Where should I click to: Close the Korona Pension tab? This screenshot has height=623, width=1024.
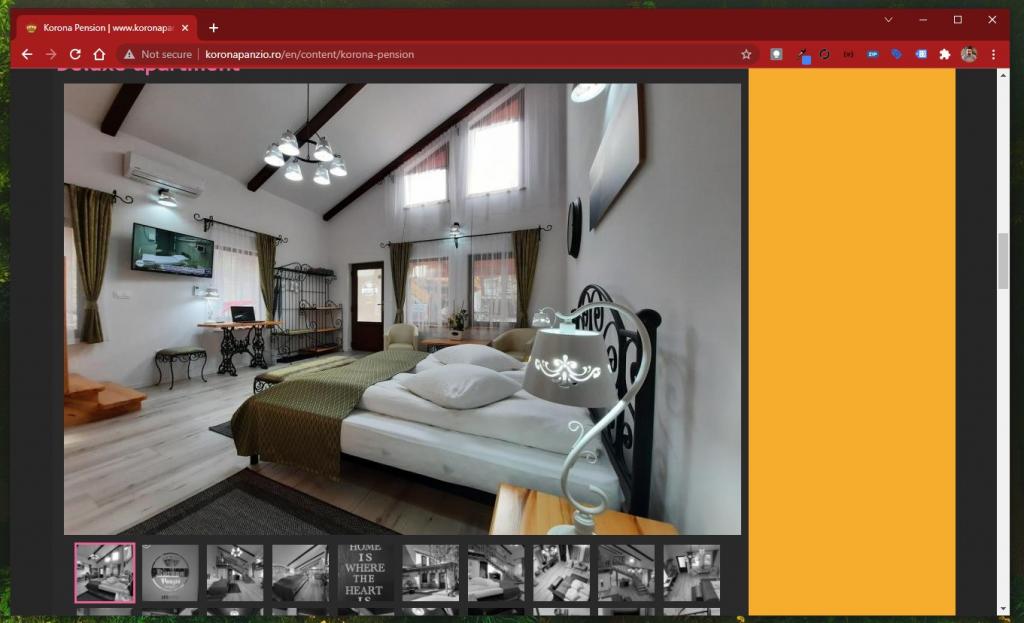pos(185,28)
